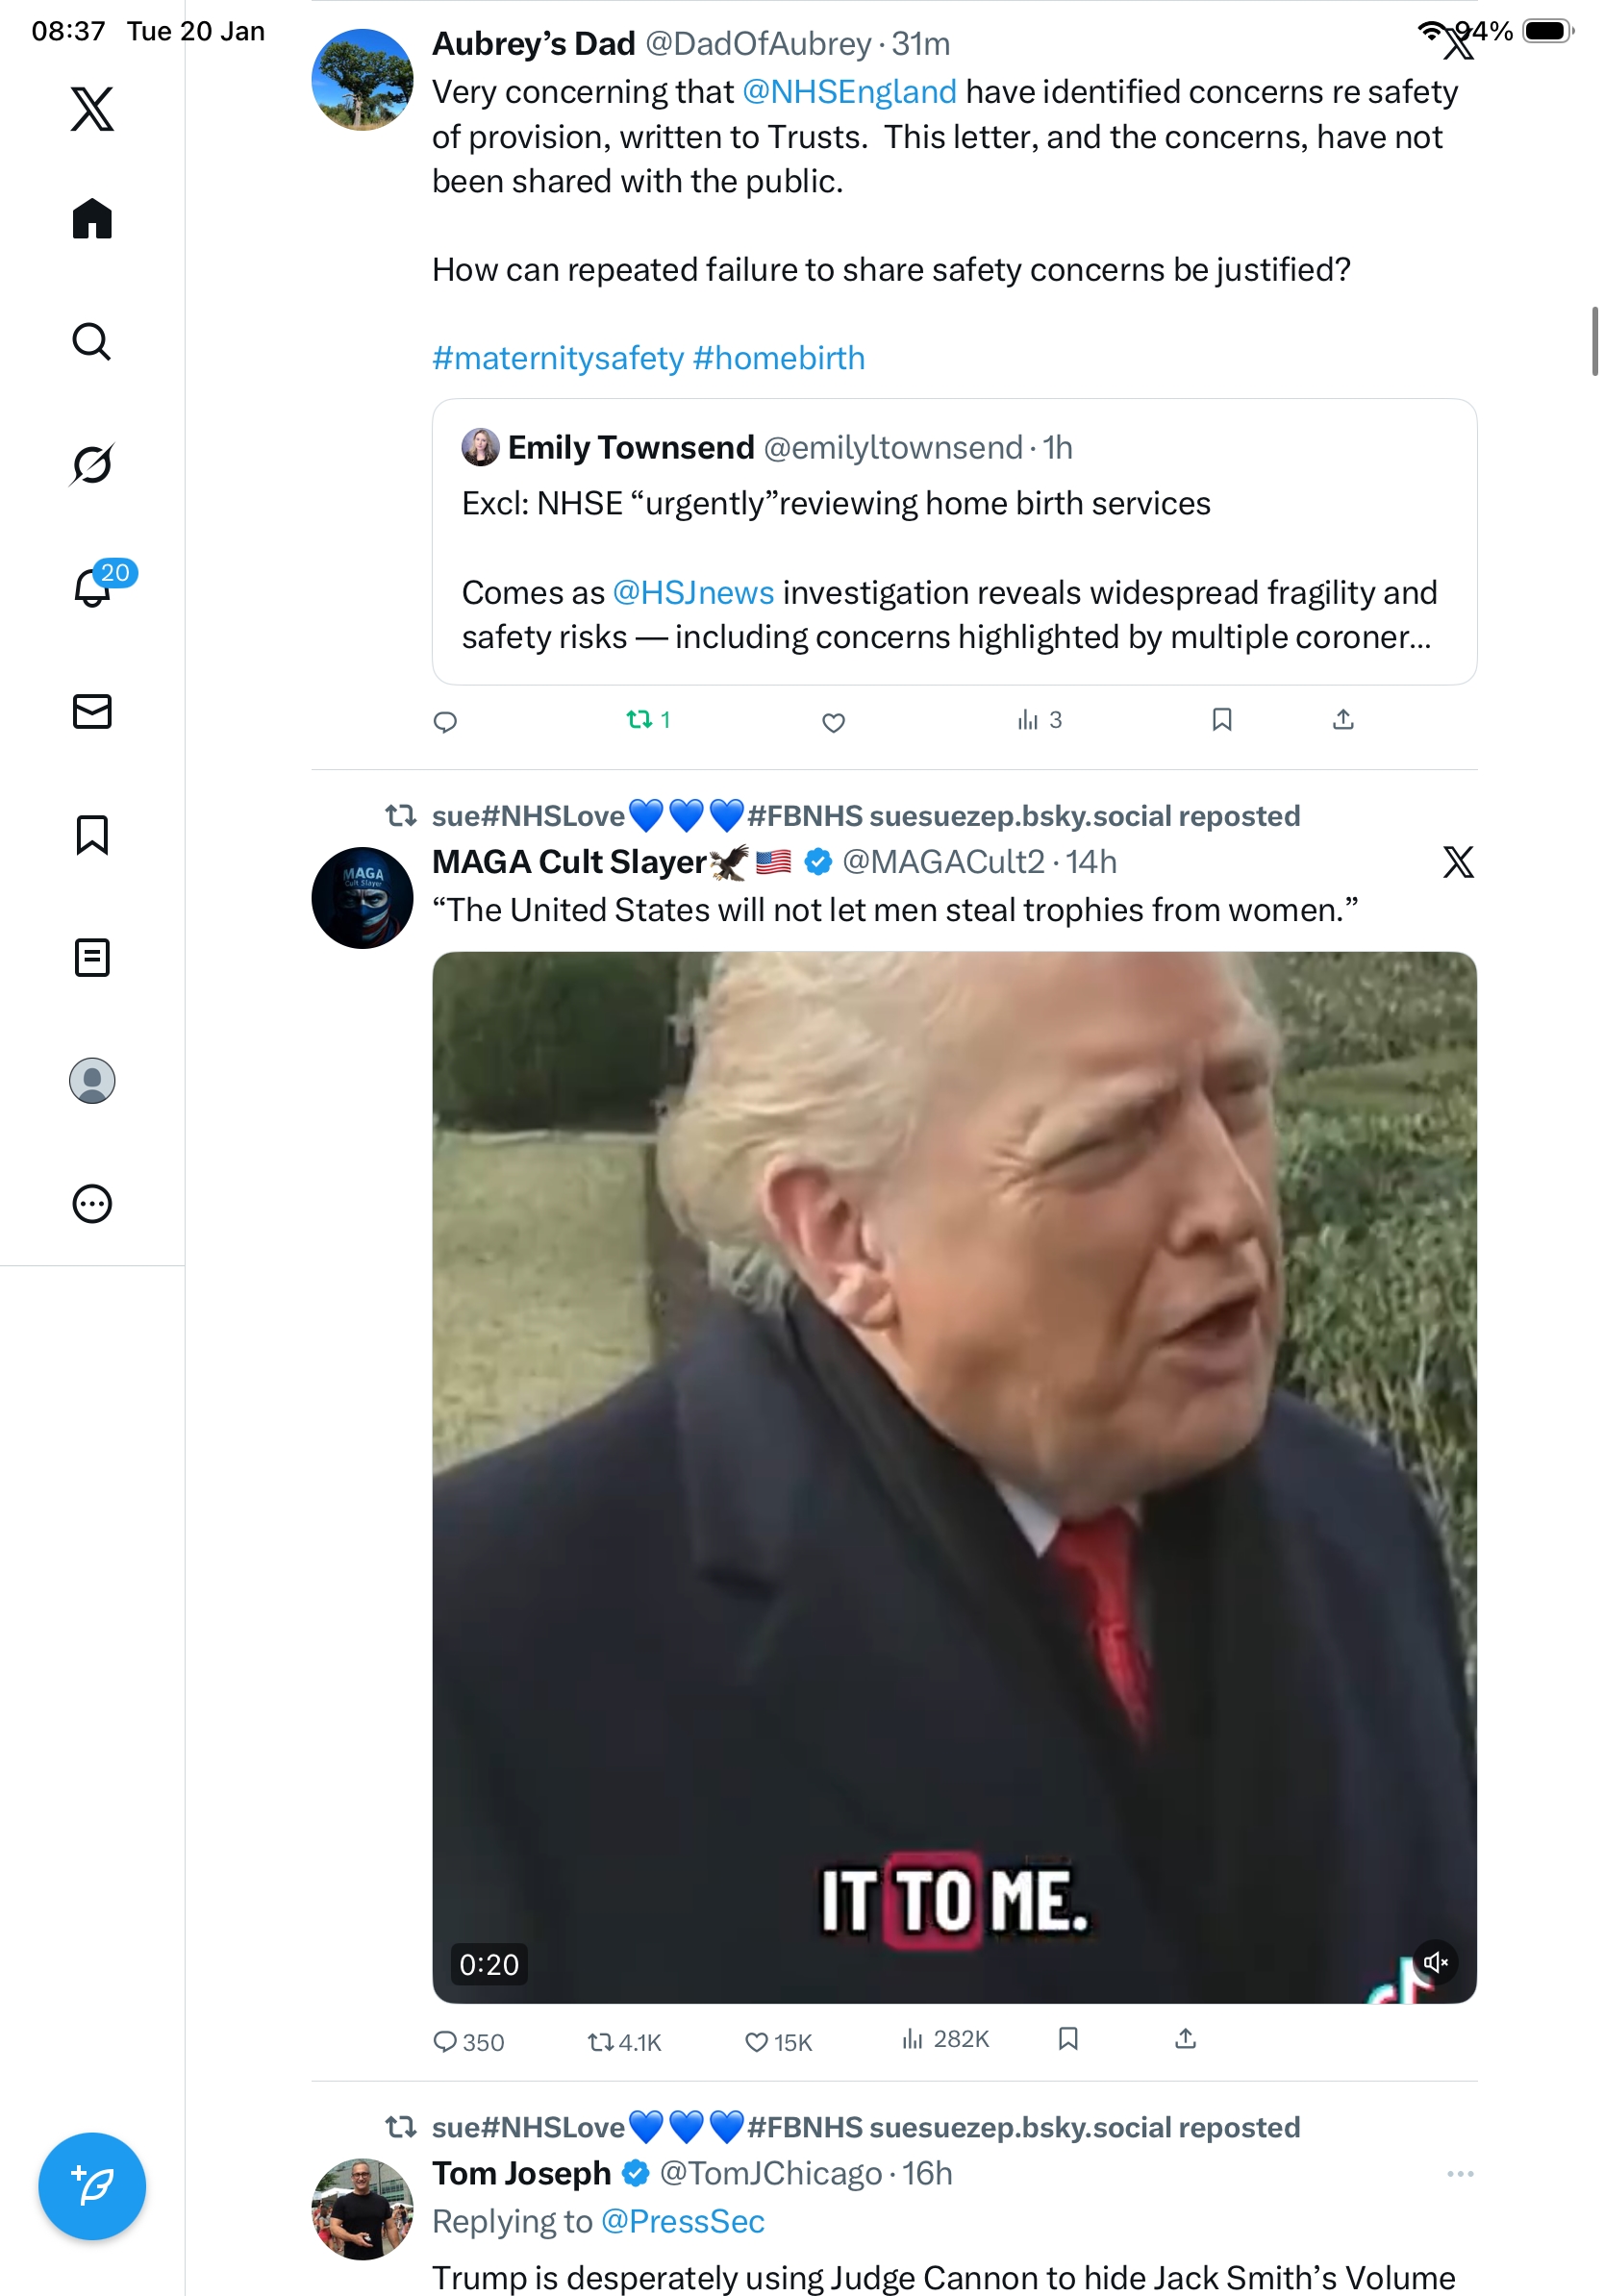Open Emily Townsend quoted post
This screenshot has width=1604, height=2296.
click(954, 542)
